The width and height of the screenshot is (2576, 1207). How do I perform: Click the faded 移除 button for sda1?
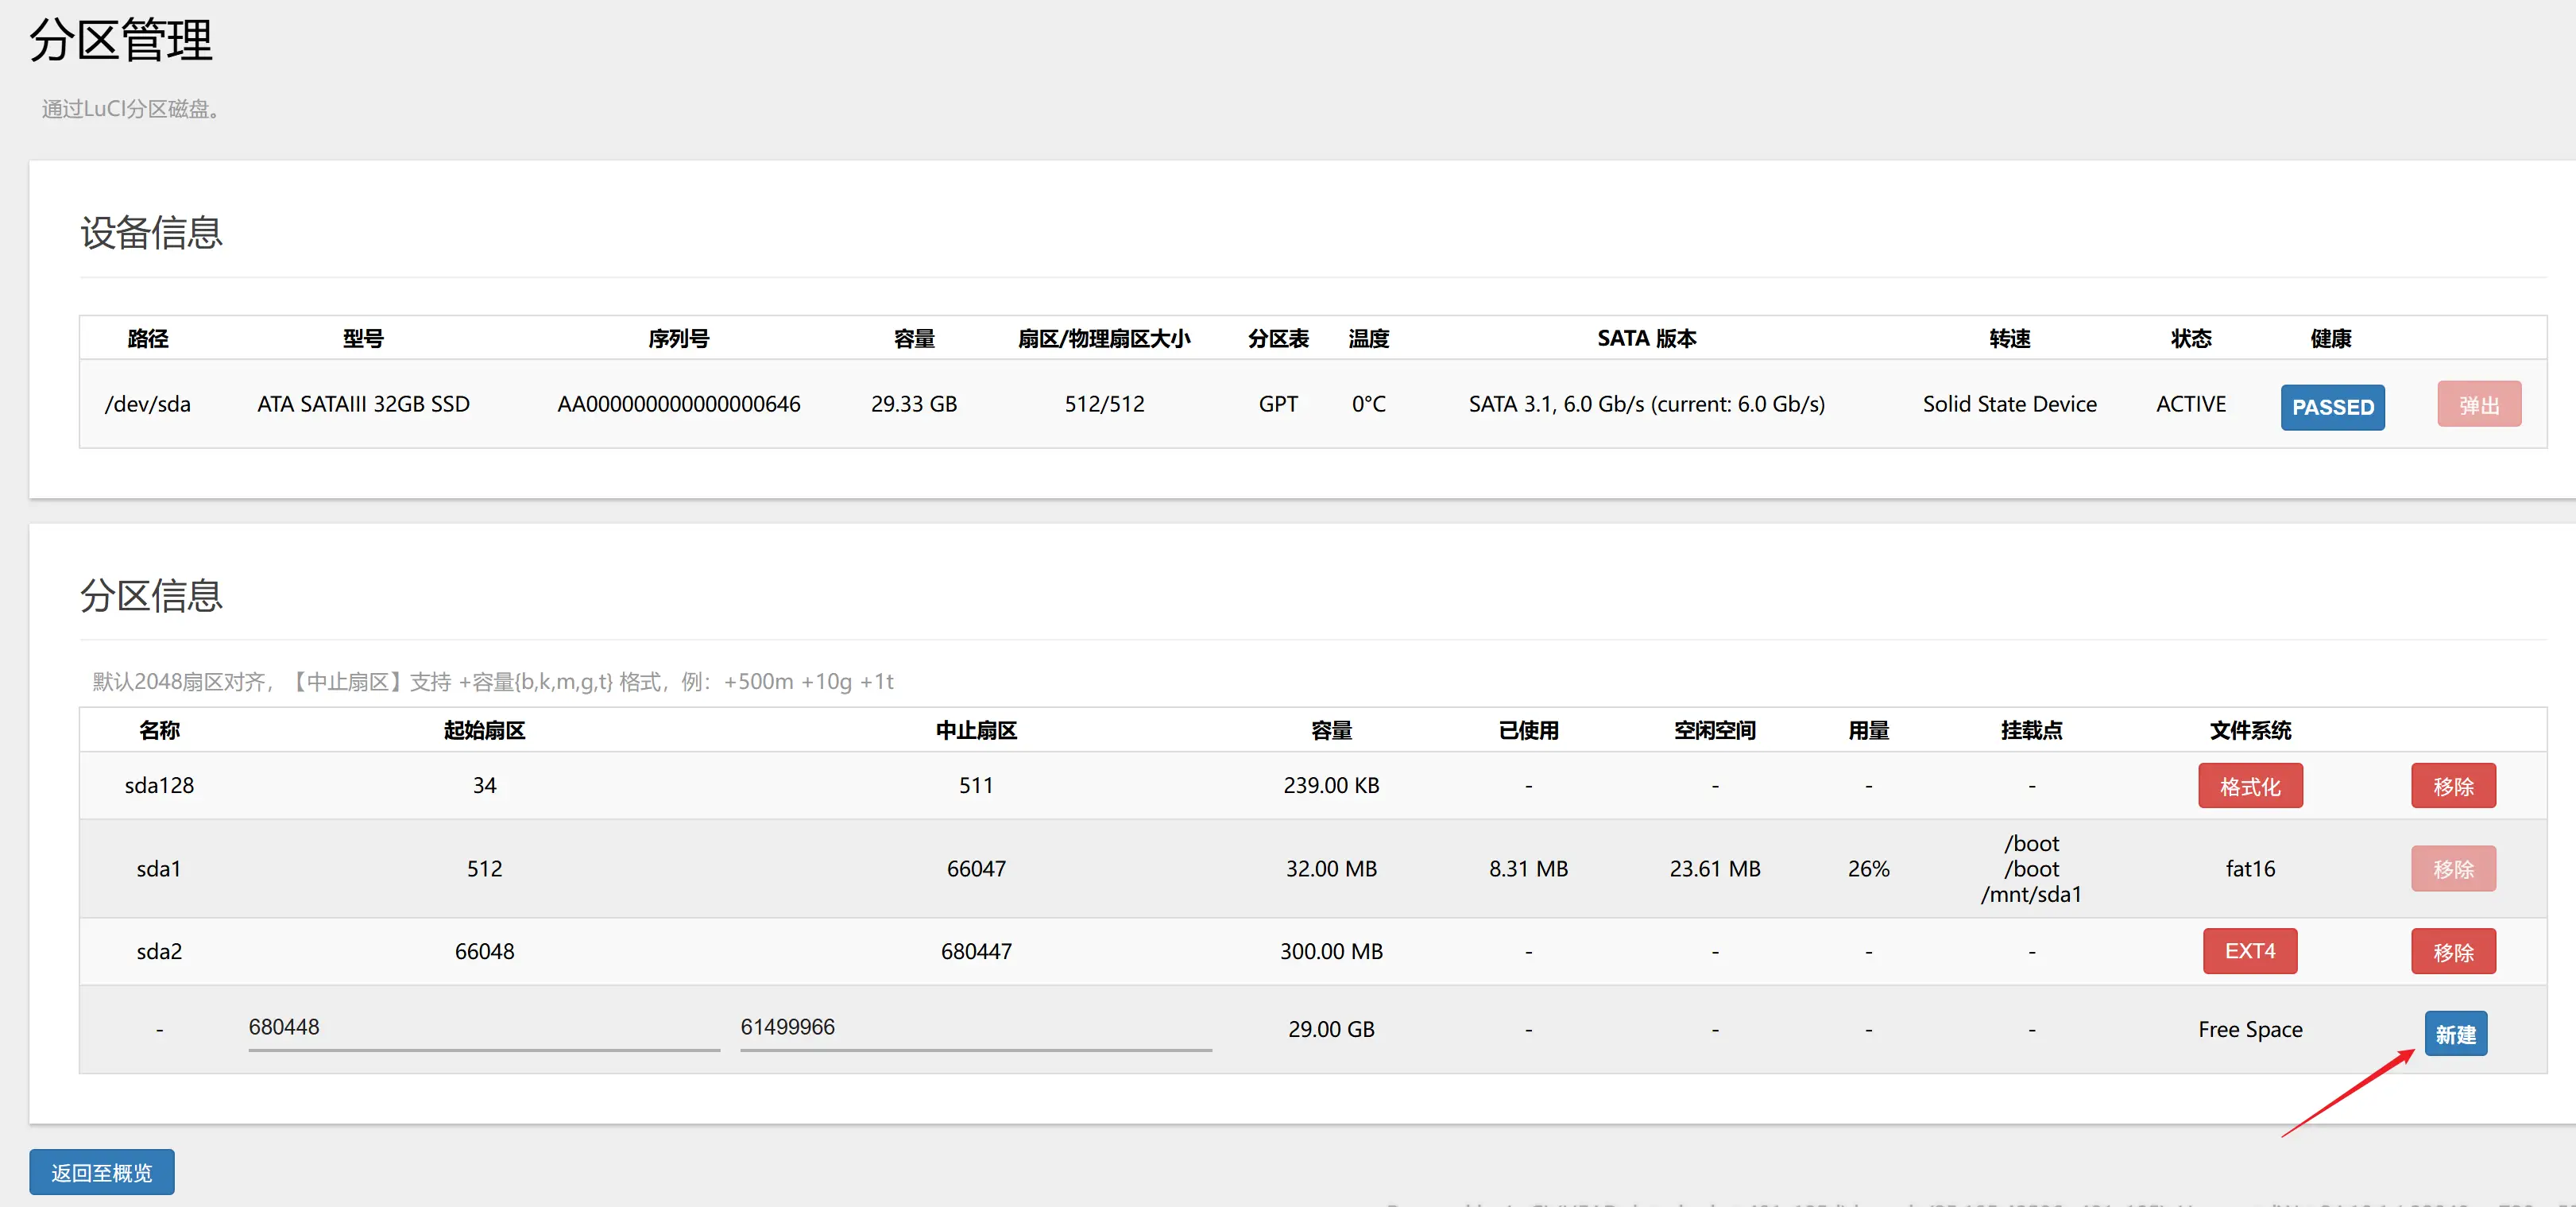click(x=2452, y=869)
